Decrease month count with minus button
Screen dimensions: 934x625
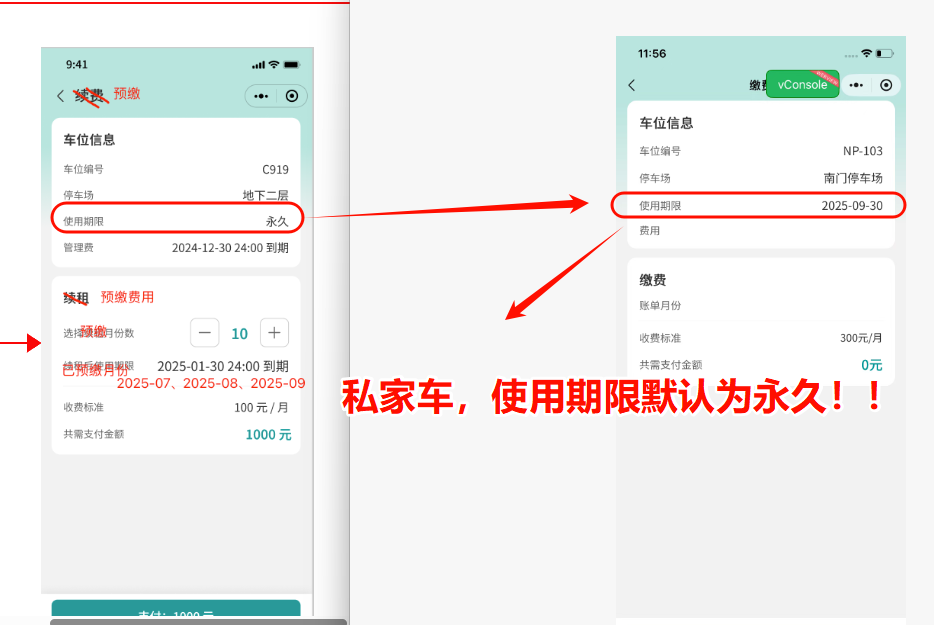click(x=205, y=333)
